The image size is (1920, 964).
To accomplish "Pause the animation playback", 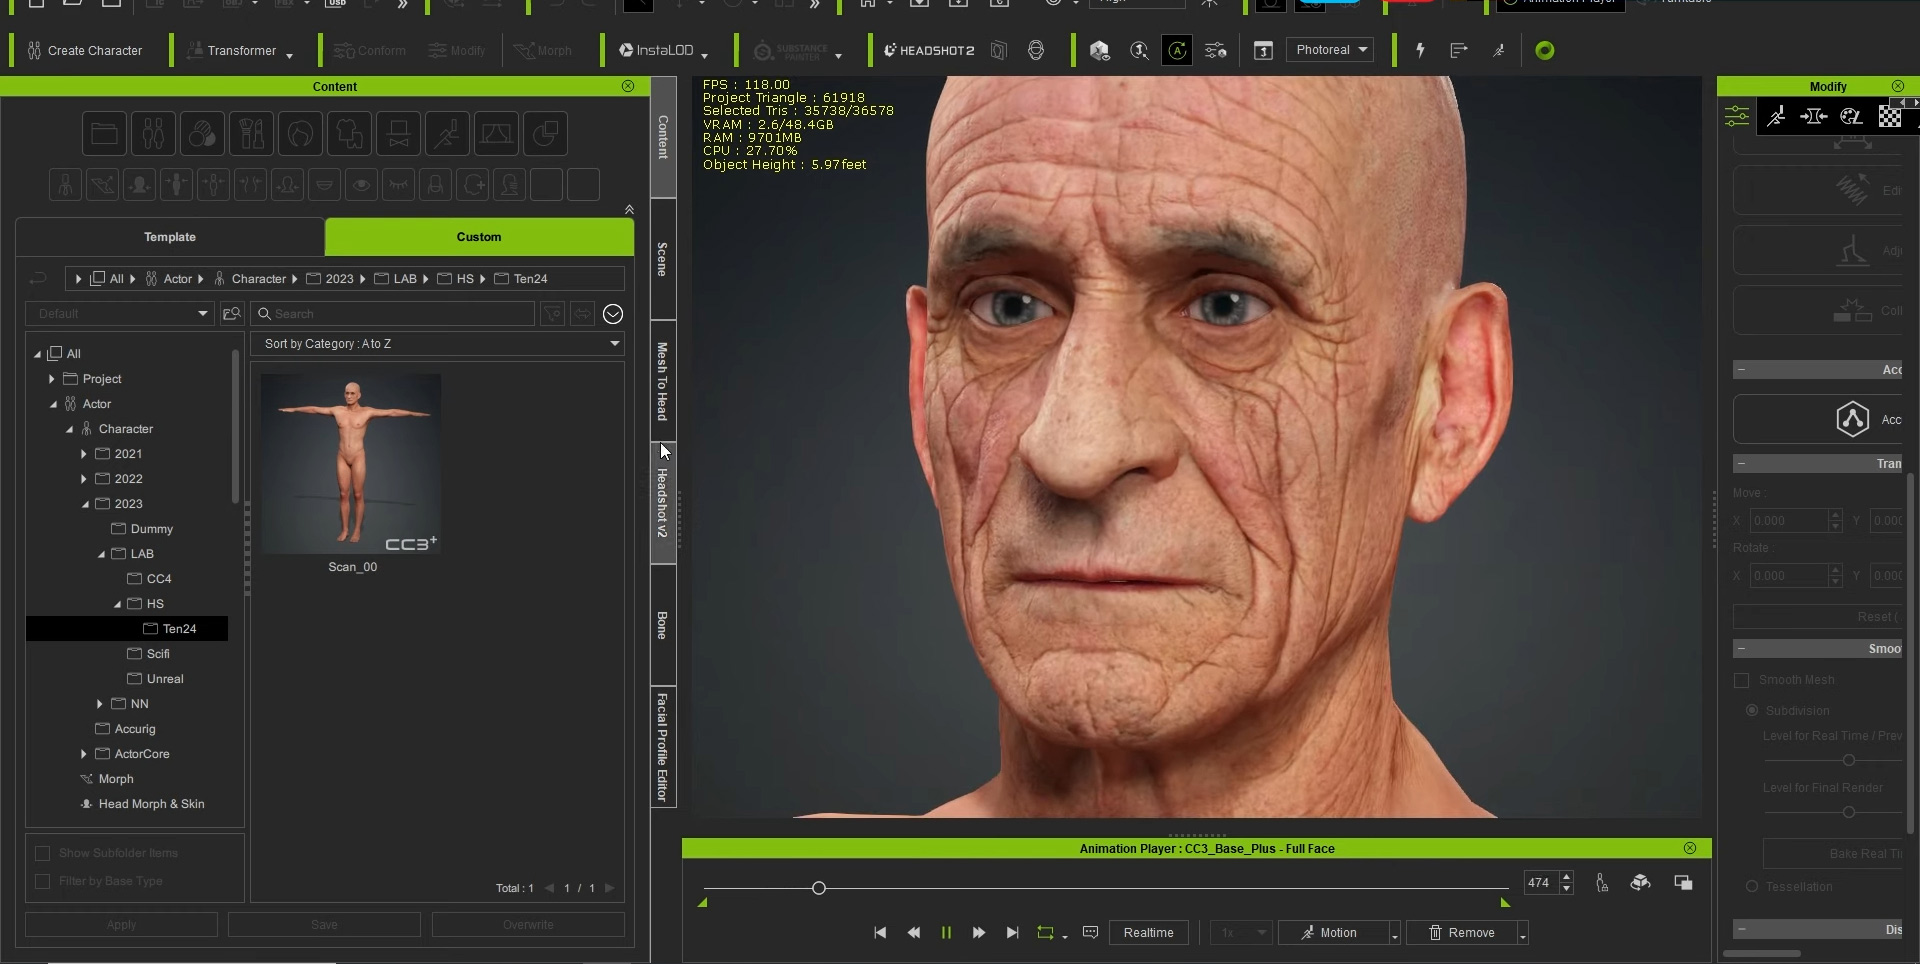I will click(947, 932).
